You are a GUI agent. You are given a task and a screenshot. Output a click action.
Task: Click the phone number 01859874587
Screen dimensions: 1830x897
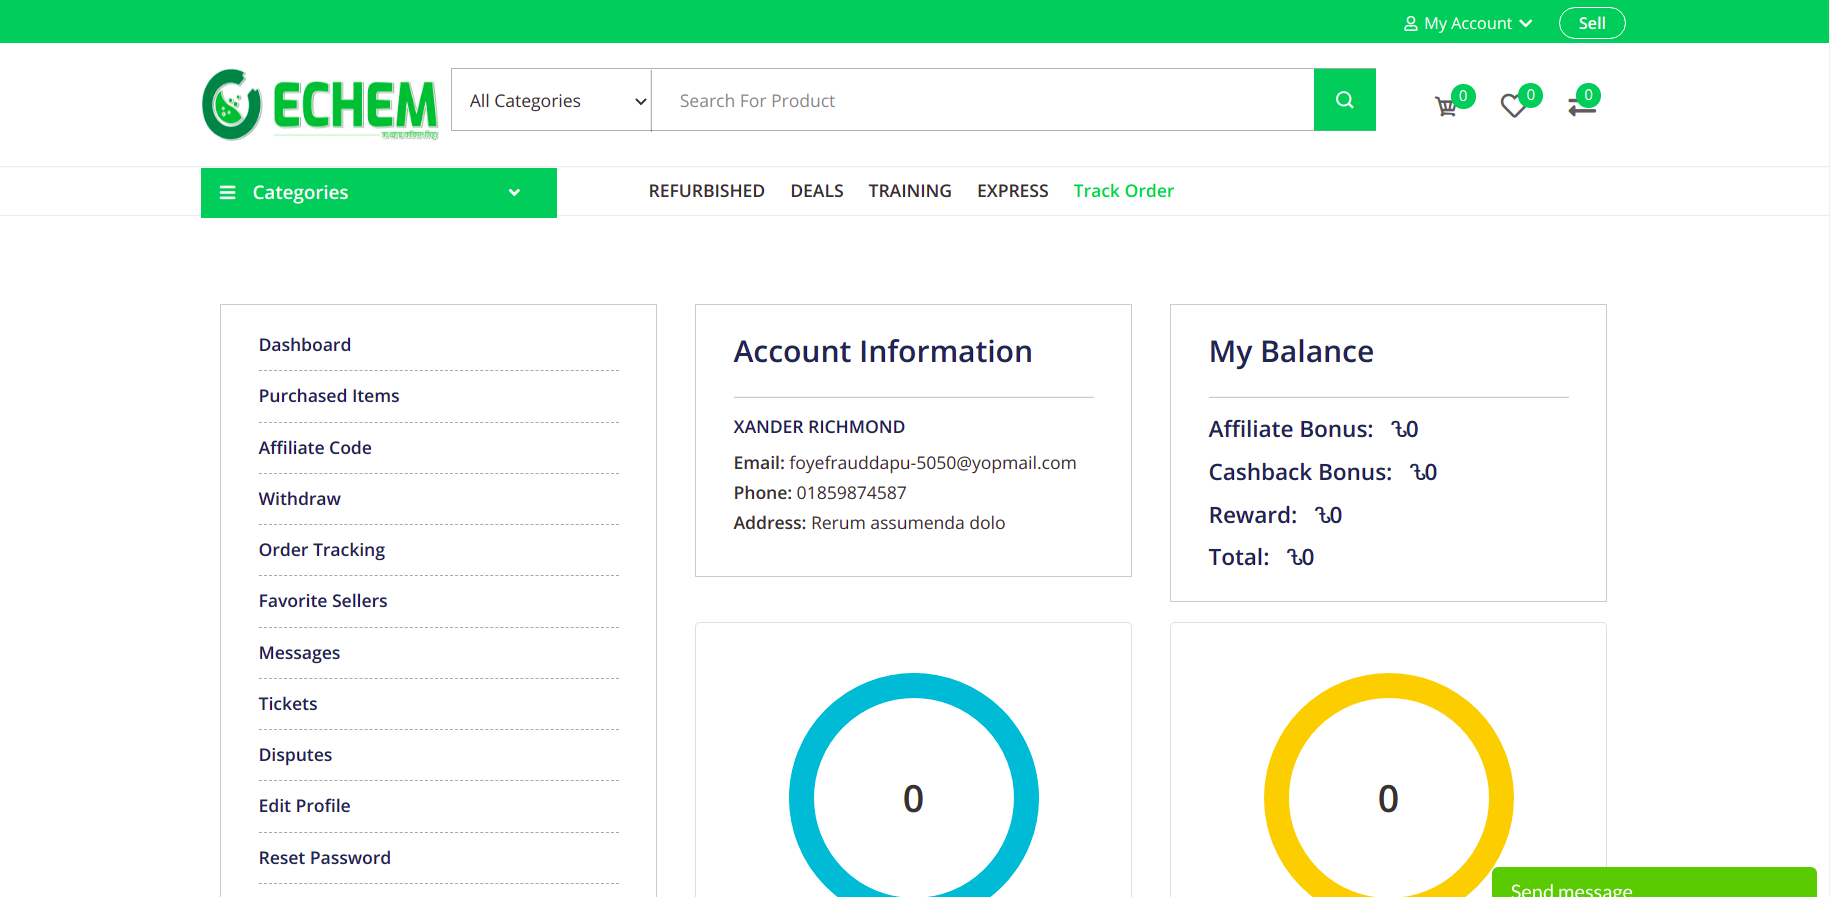851,493
